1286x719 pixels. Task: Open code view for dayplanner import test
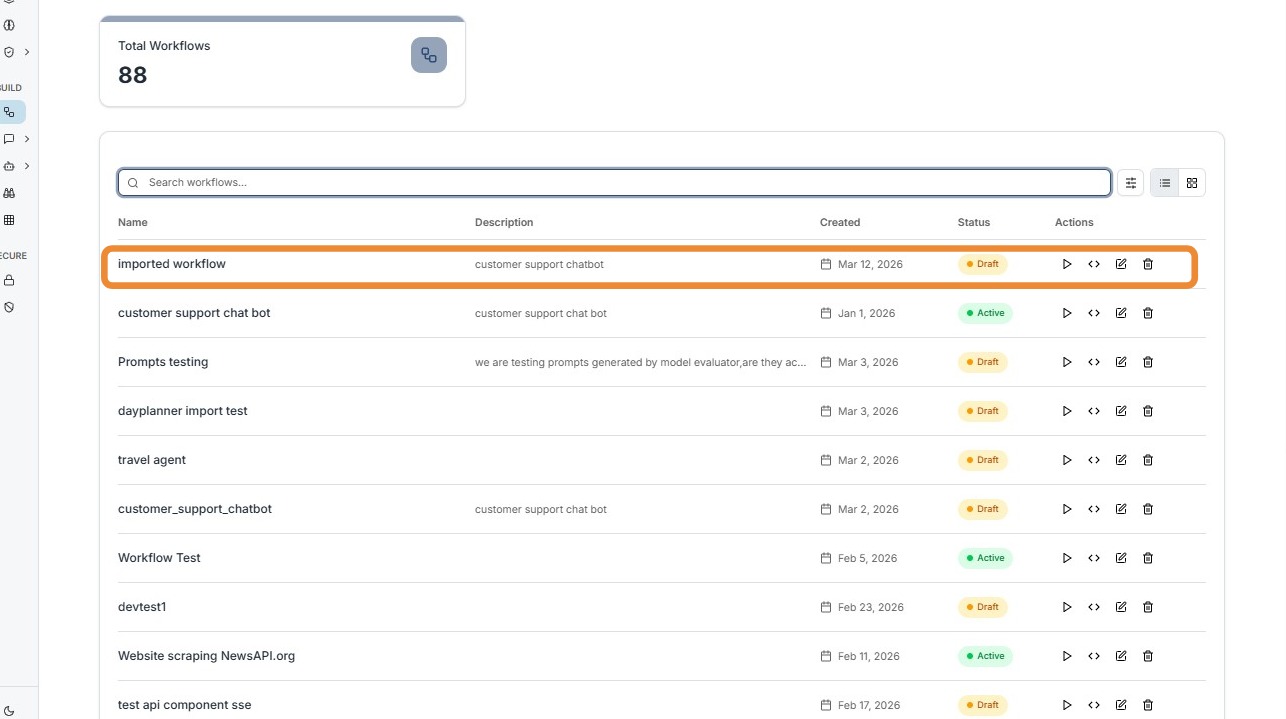click(1094, 411)
